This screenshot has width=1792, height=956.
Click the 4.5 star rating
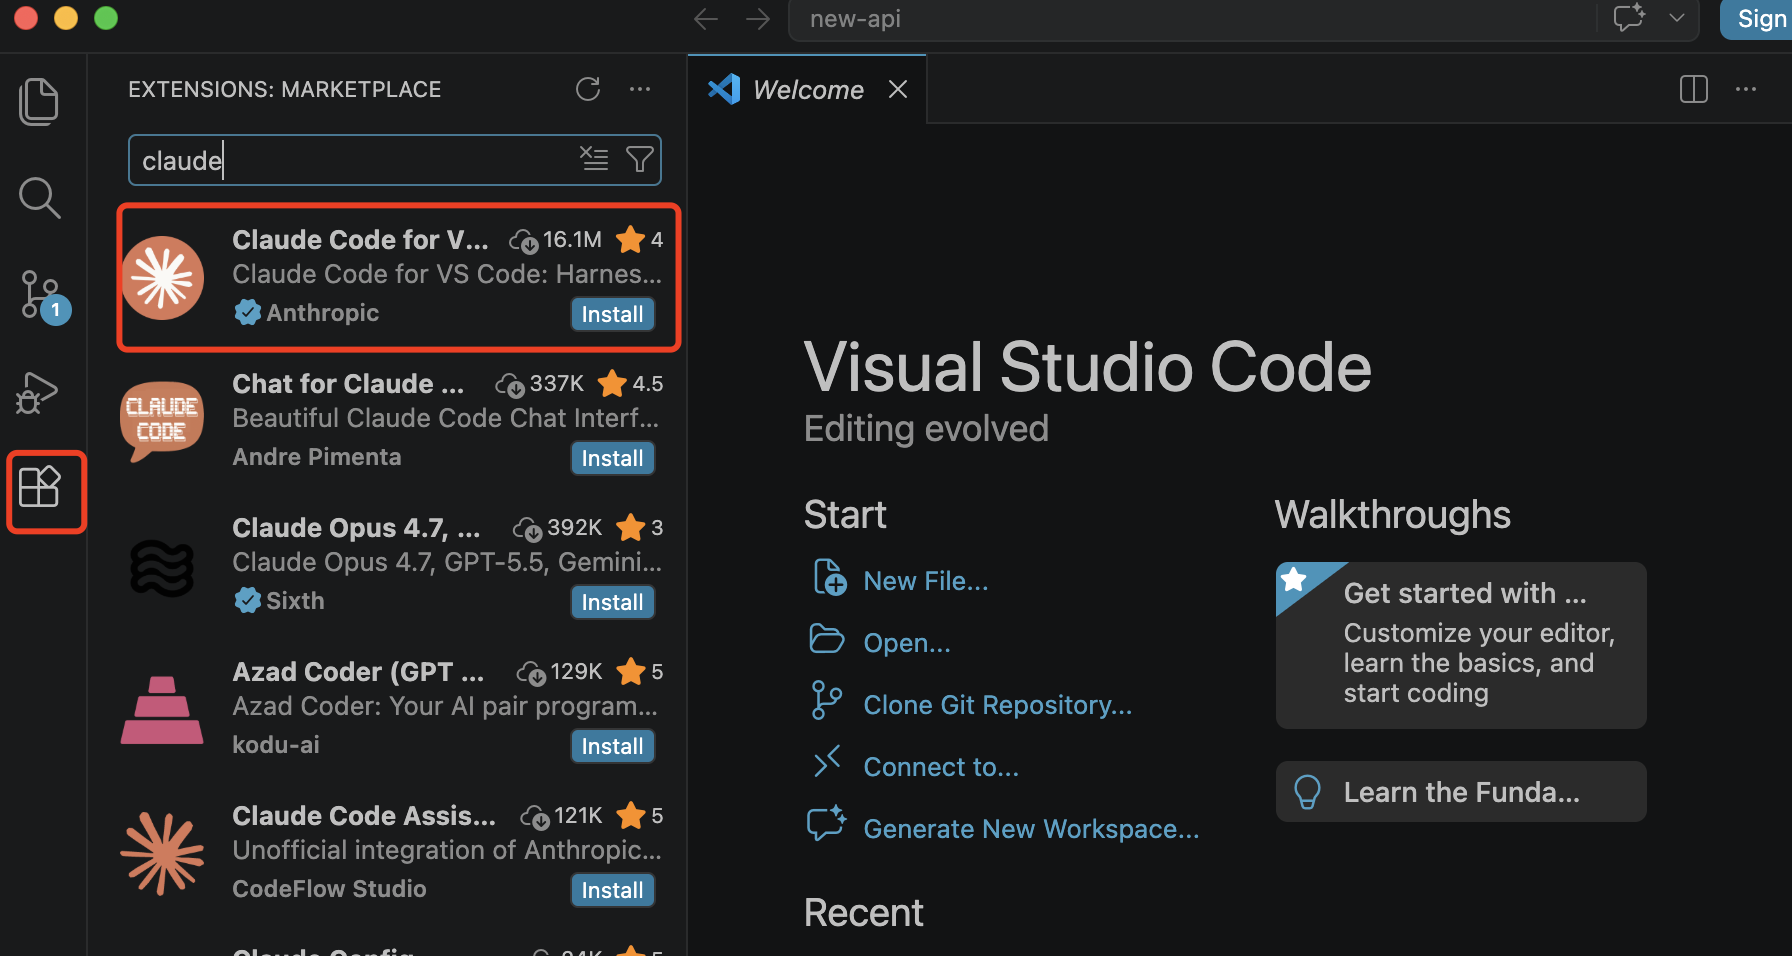(x=631, y=384)
